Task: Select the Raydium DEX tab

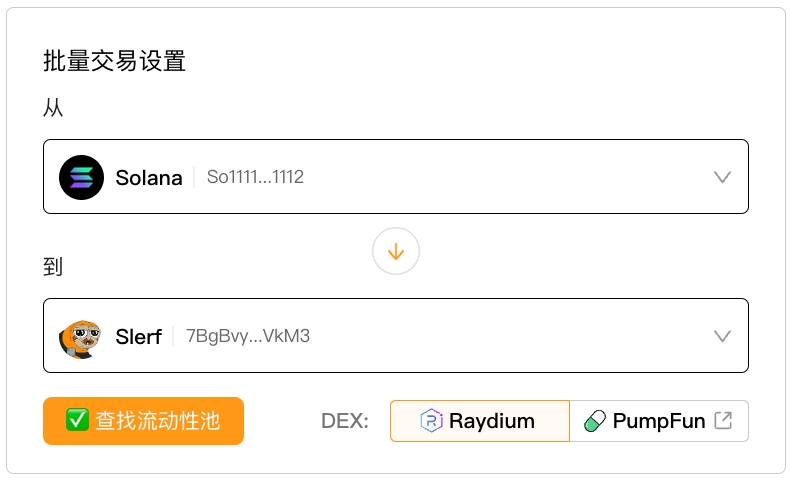Action: pyautogui.click(x=479, y=421)
